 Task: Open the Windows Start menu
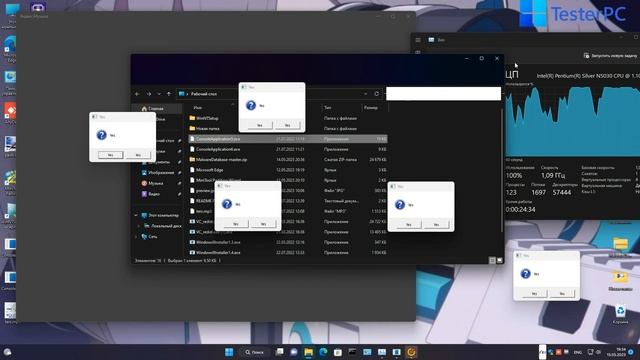click(x=229, y=352)
